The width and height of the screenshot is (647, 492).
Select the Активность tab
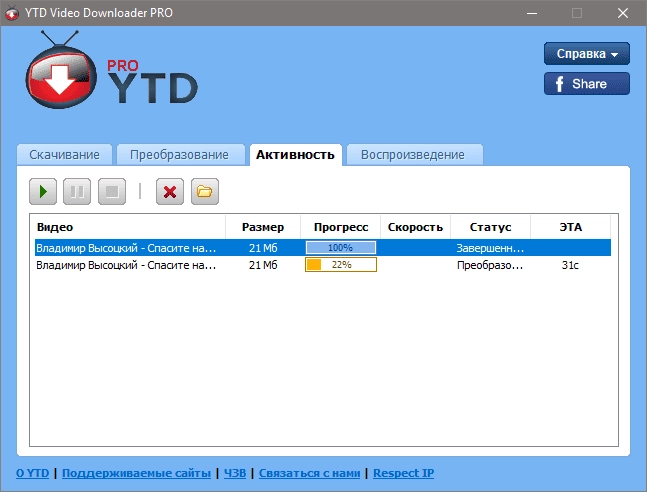295,155
